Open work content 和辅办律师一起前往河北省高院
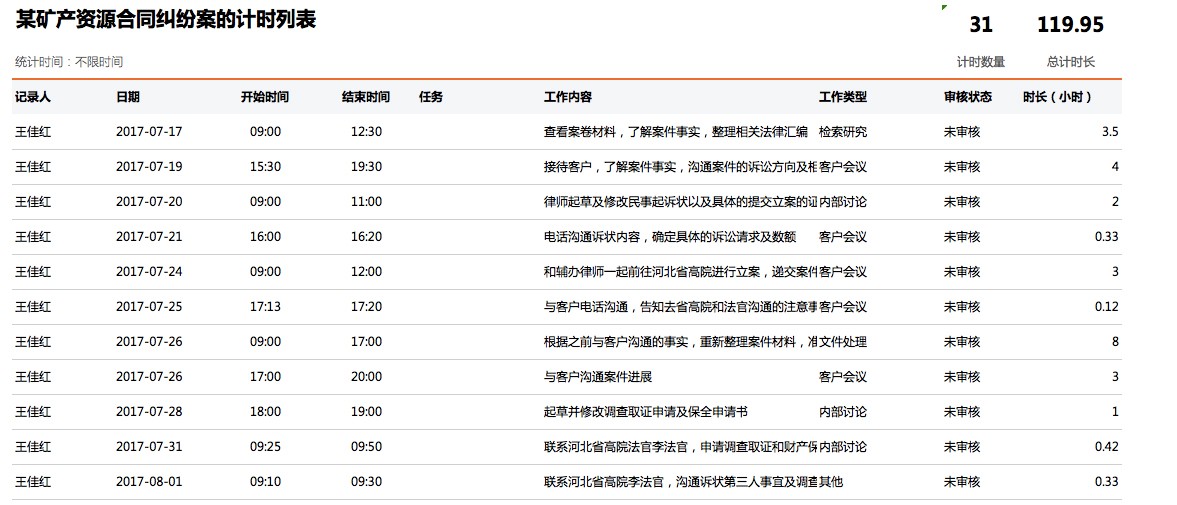 (x=680, y=272)
